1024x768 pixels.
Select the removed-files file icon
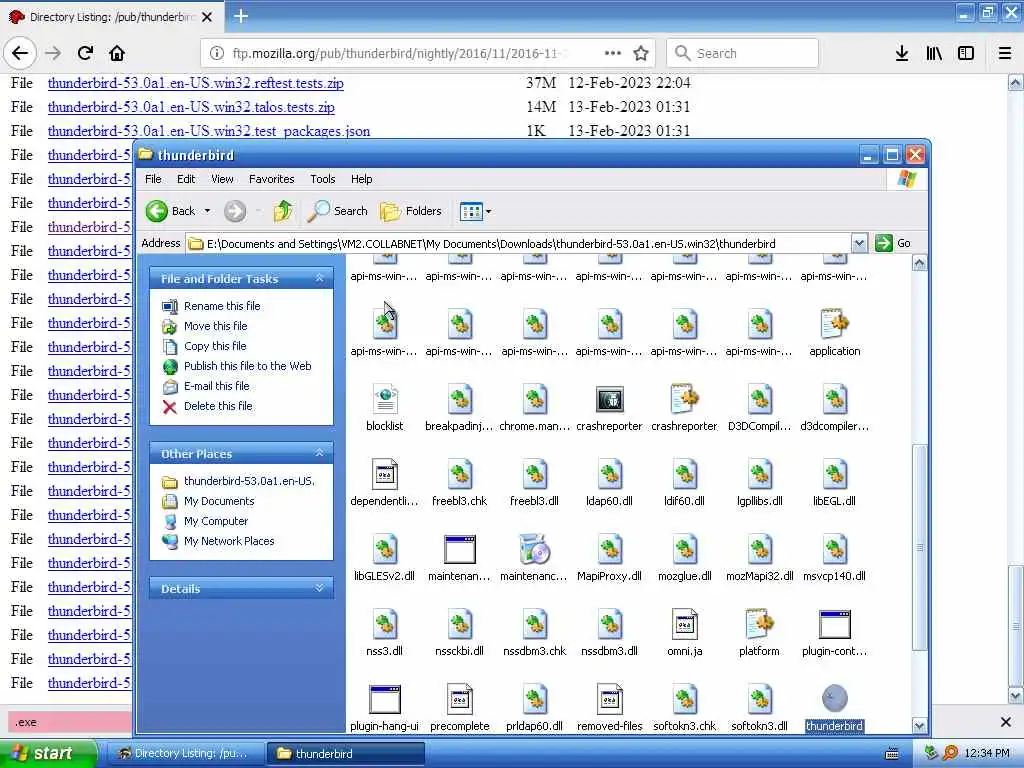pyautogui.click(x=609, y=699)
